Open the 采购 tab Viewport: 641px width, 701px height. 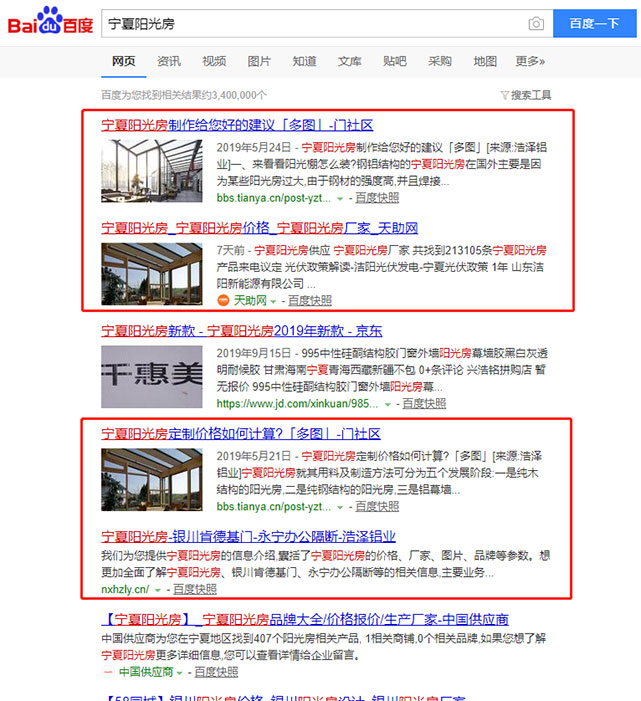point(440,61)
